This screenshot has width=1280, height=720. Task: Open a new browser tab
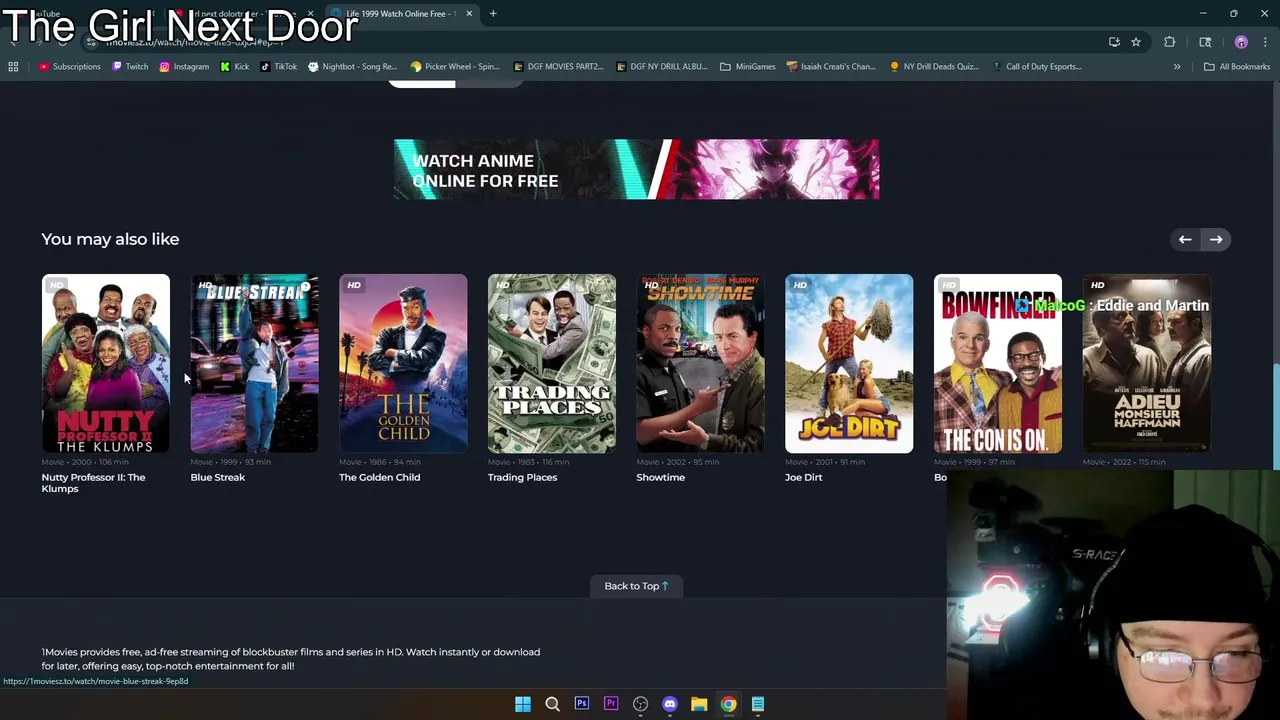click(x=493, y=14)
